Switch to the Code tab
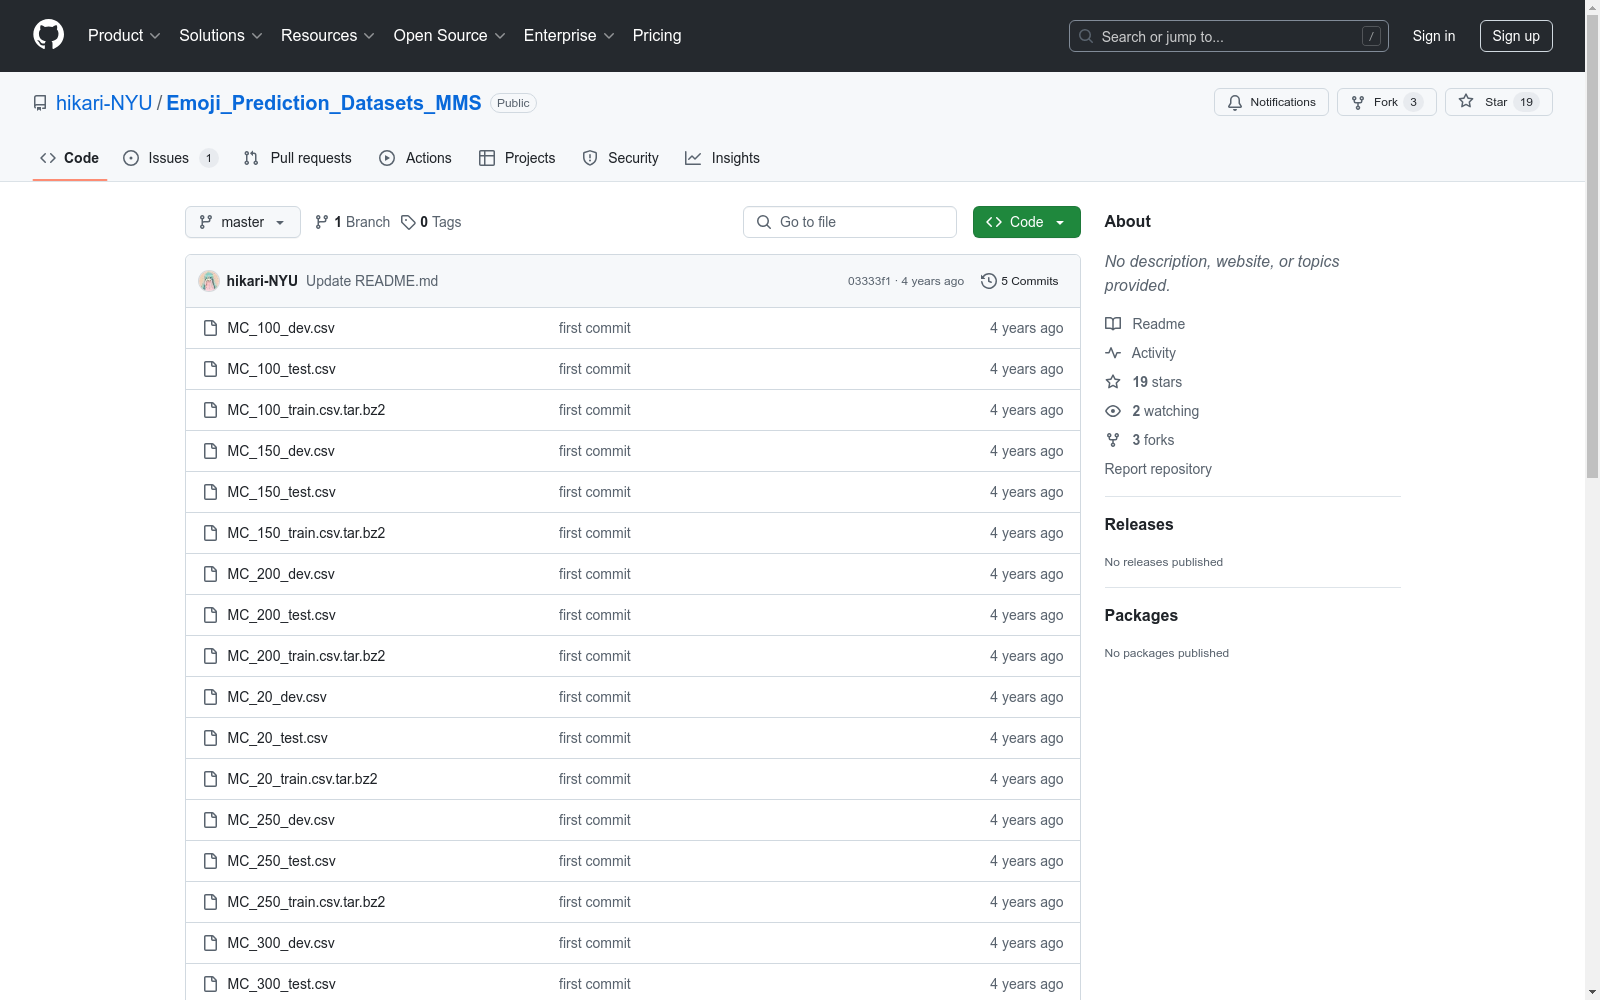 (70, 158)
